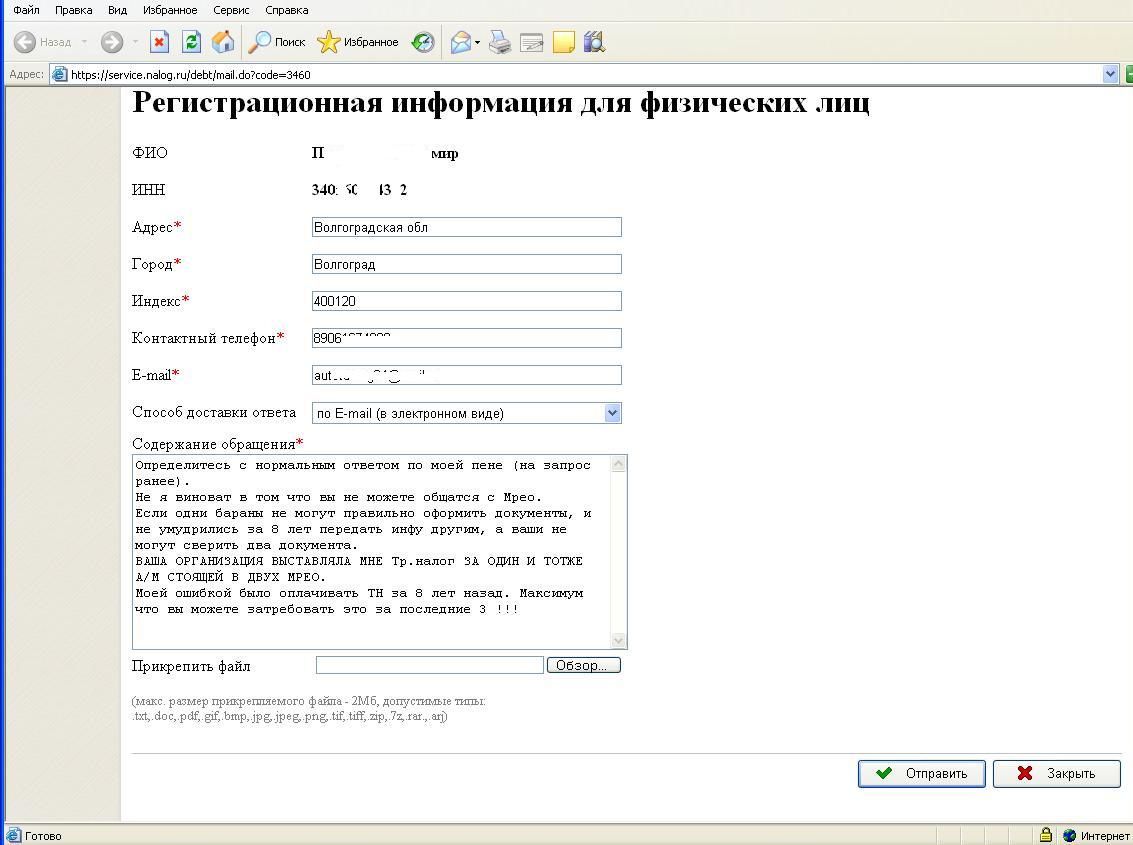Open the Поиск search tool

277,42
